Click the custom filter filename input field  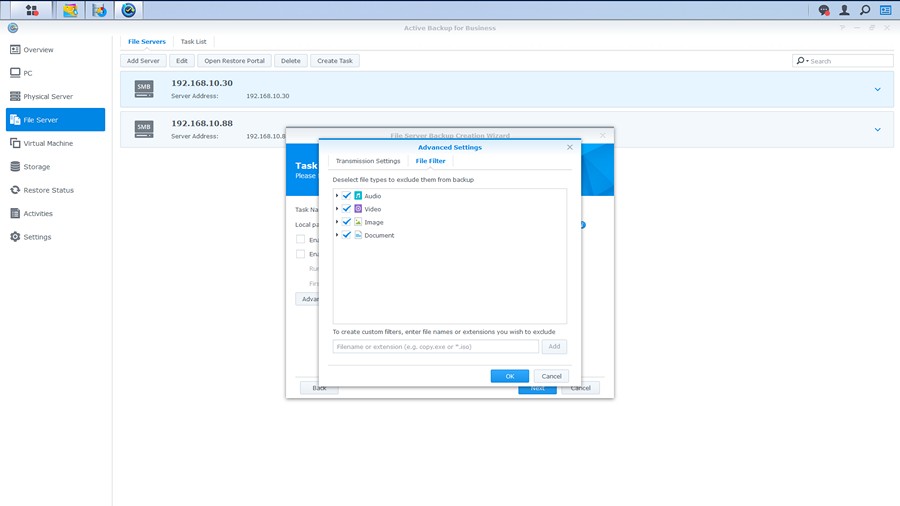[x=435, y=347]
